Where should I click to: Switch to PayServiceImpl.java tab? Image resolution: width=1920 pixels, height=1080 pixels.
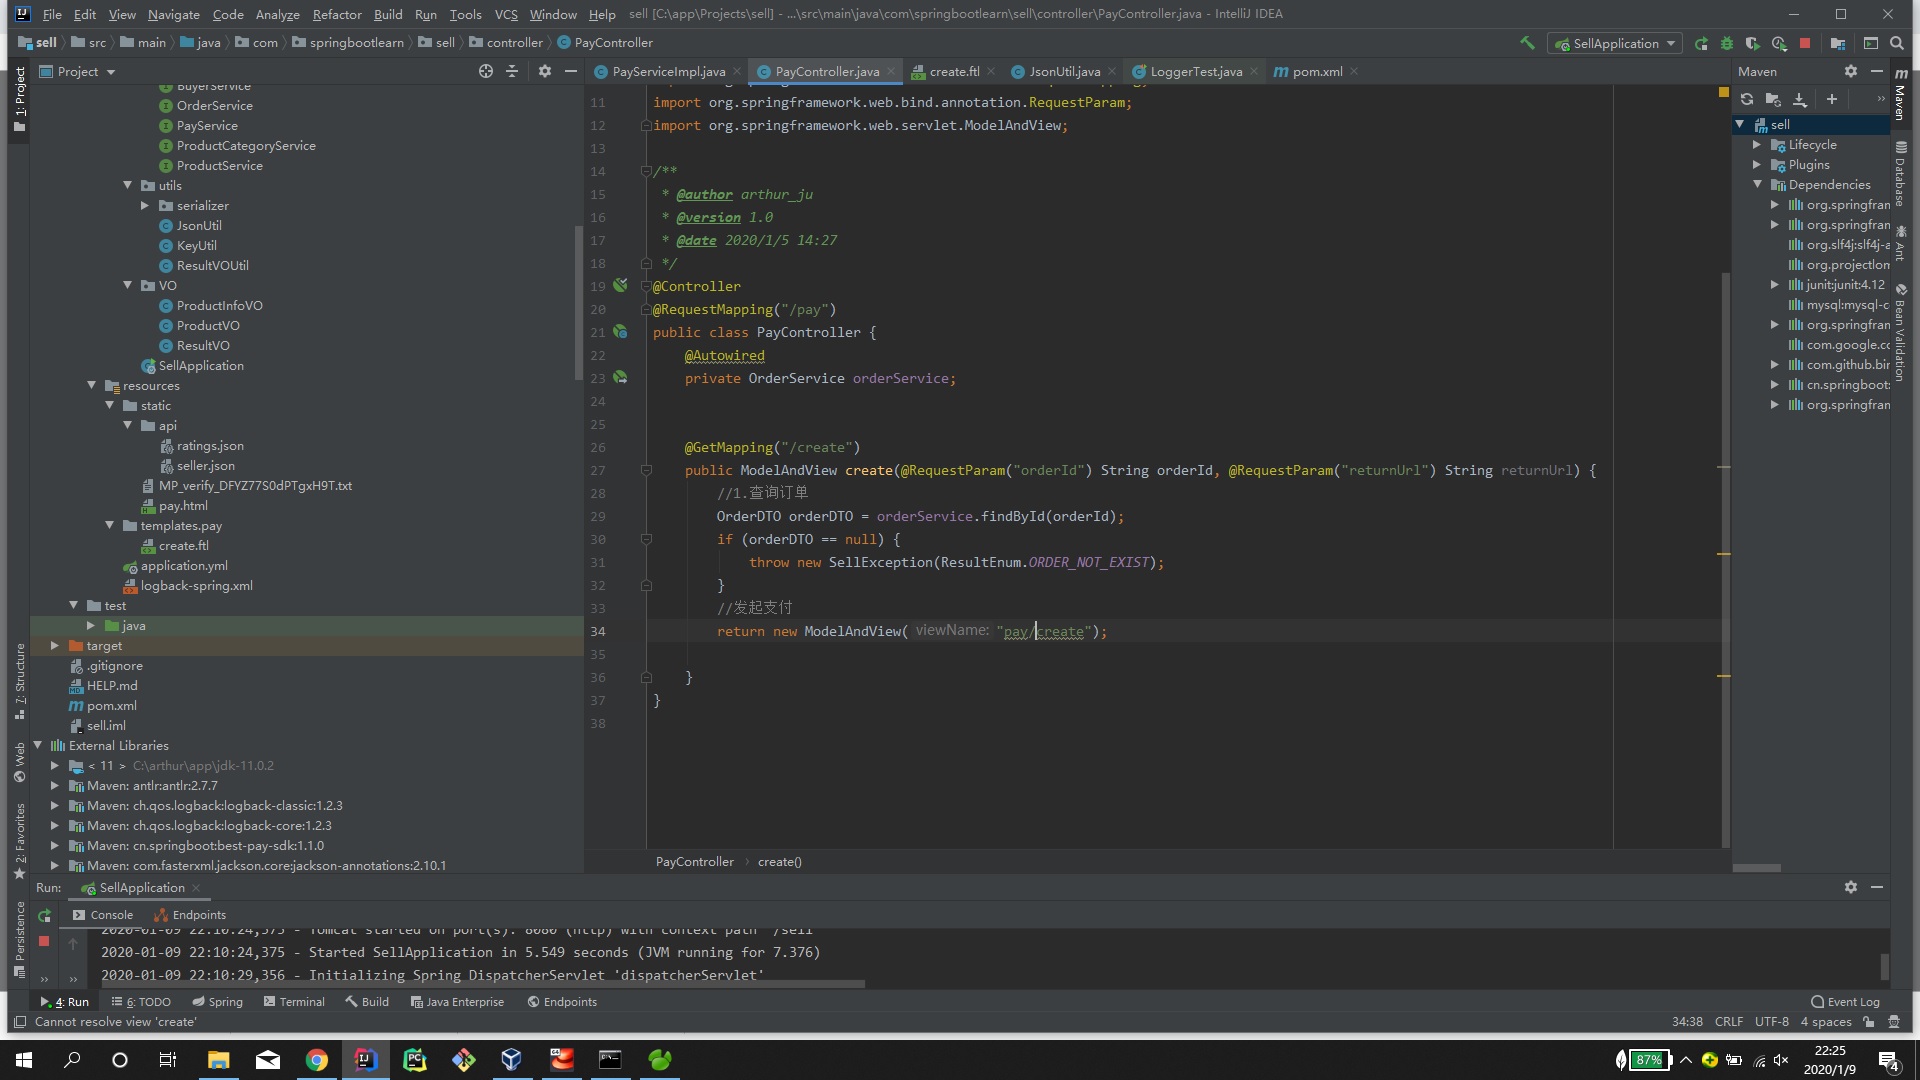(668, 71)
